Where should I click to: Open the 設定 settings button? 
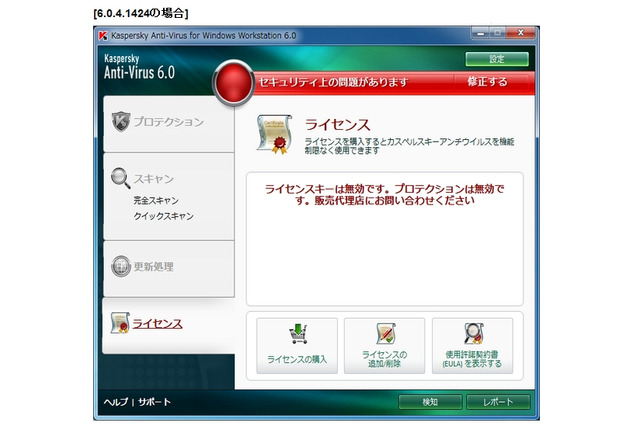point(497,59)
